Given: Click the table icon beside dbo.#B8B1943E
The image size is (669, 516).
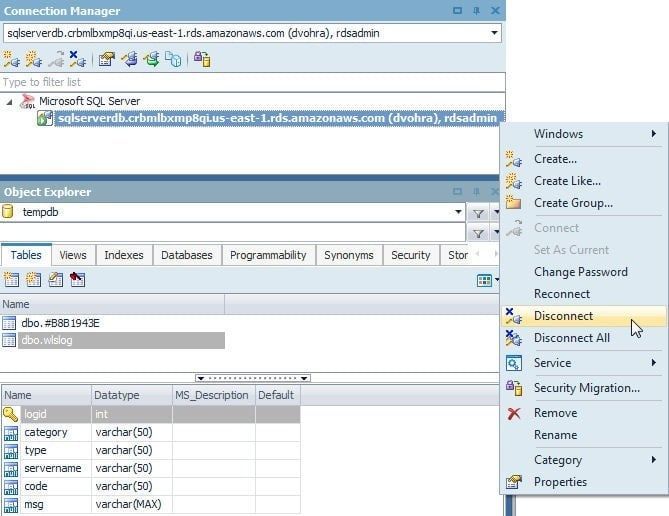Looking at the screenshot, I should coord(9,323).
